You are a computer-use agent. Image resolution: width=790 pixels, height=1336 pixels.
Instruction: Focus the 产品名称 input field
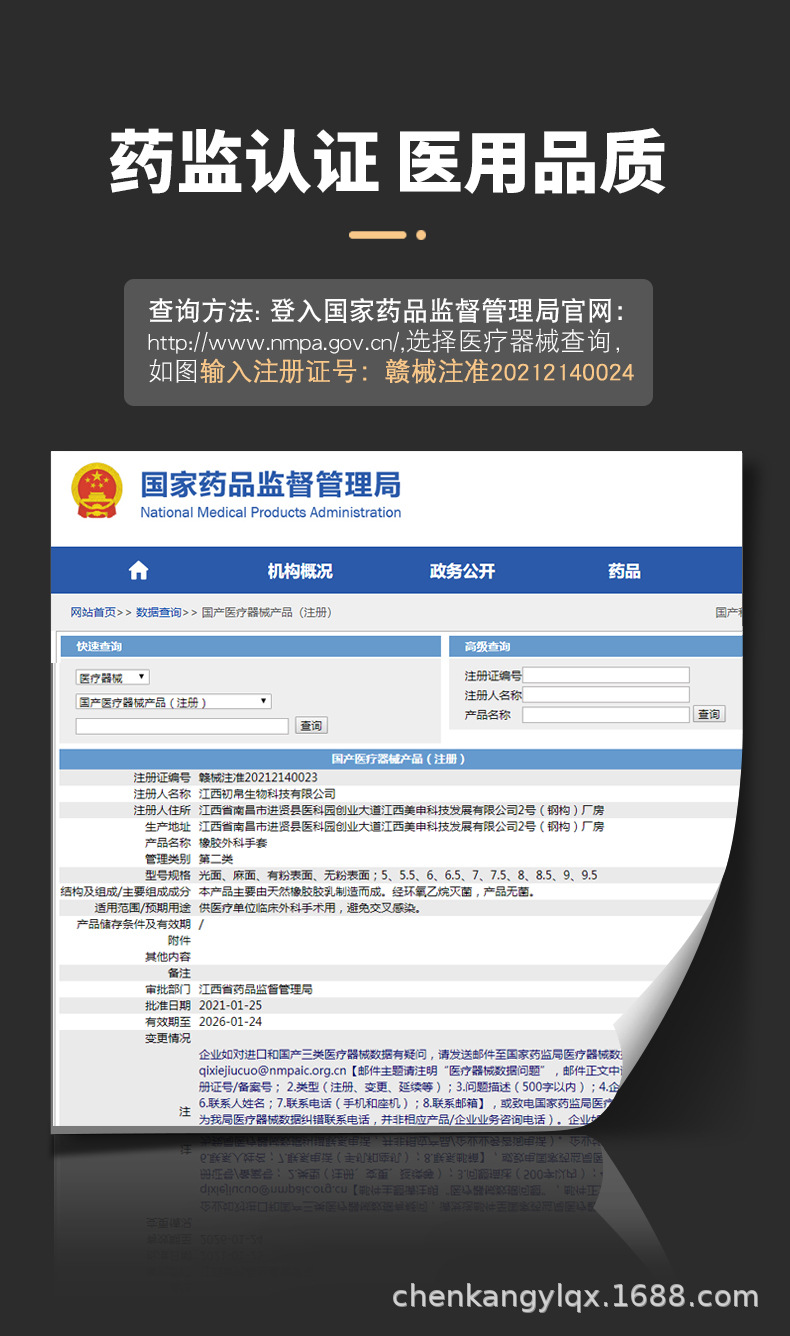pyautogui.click(x=606, y=715)
